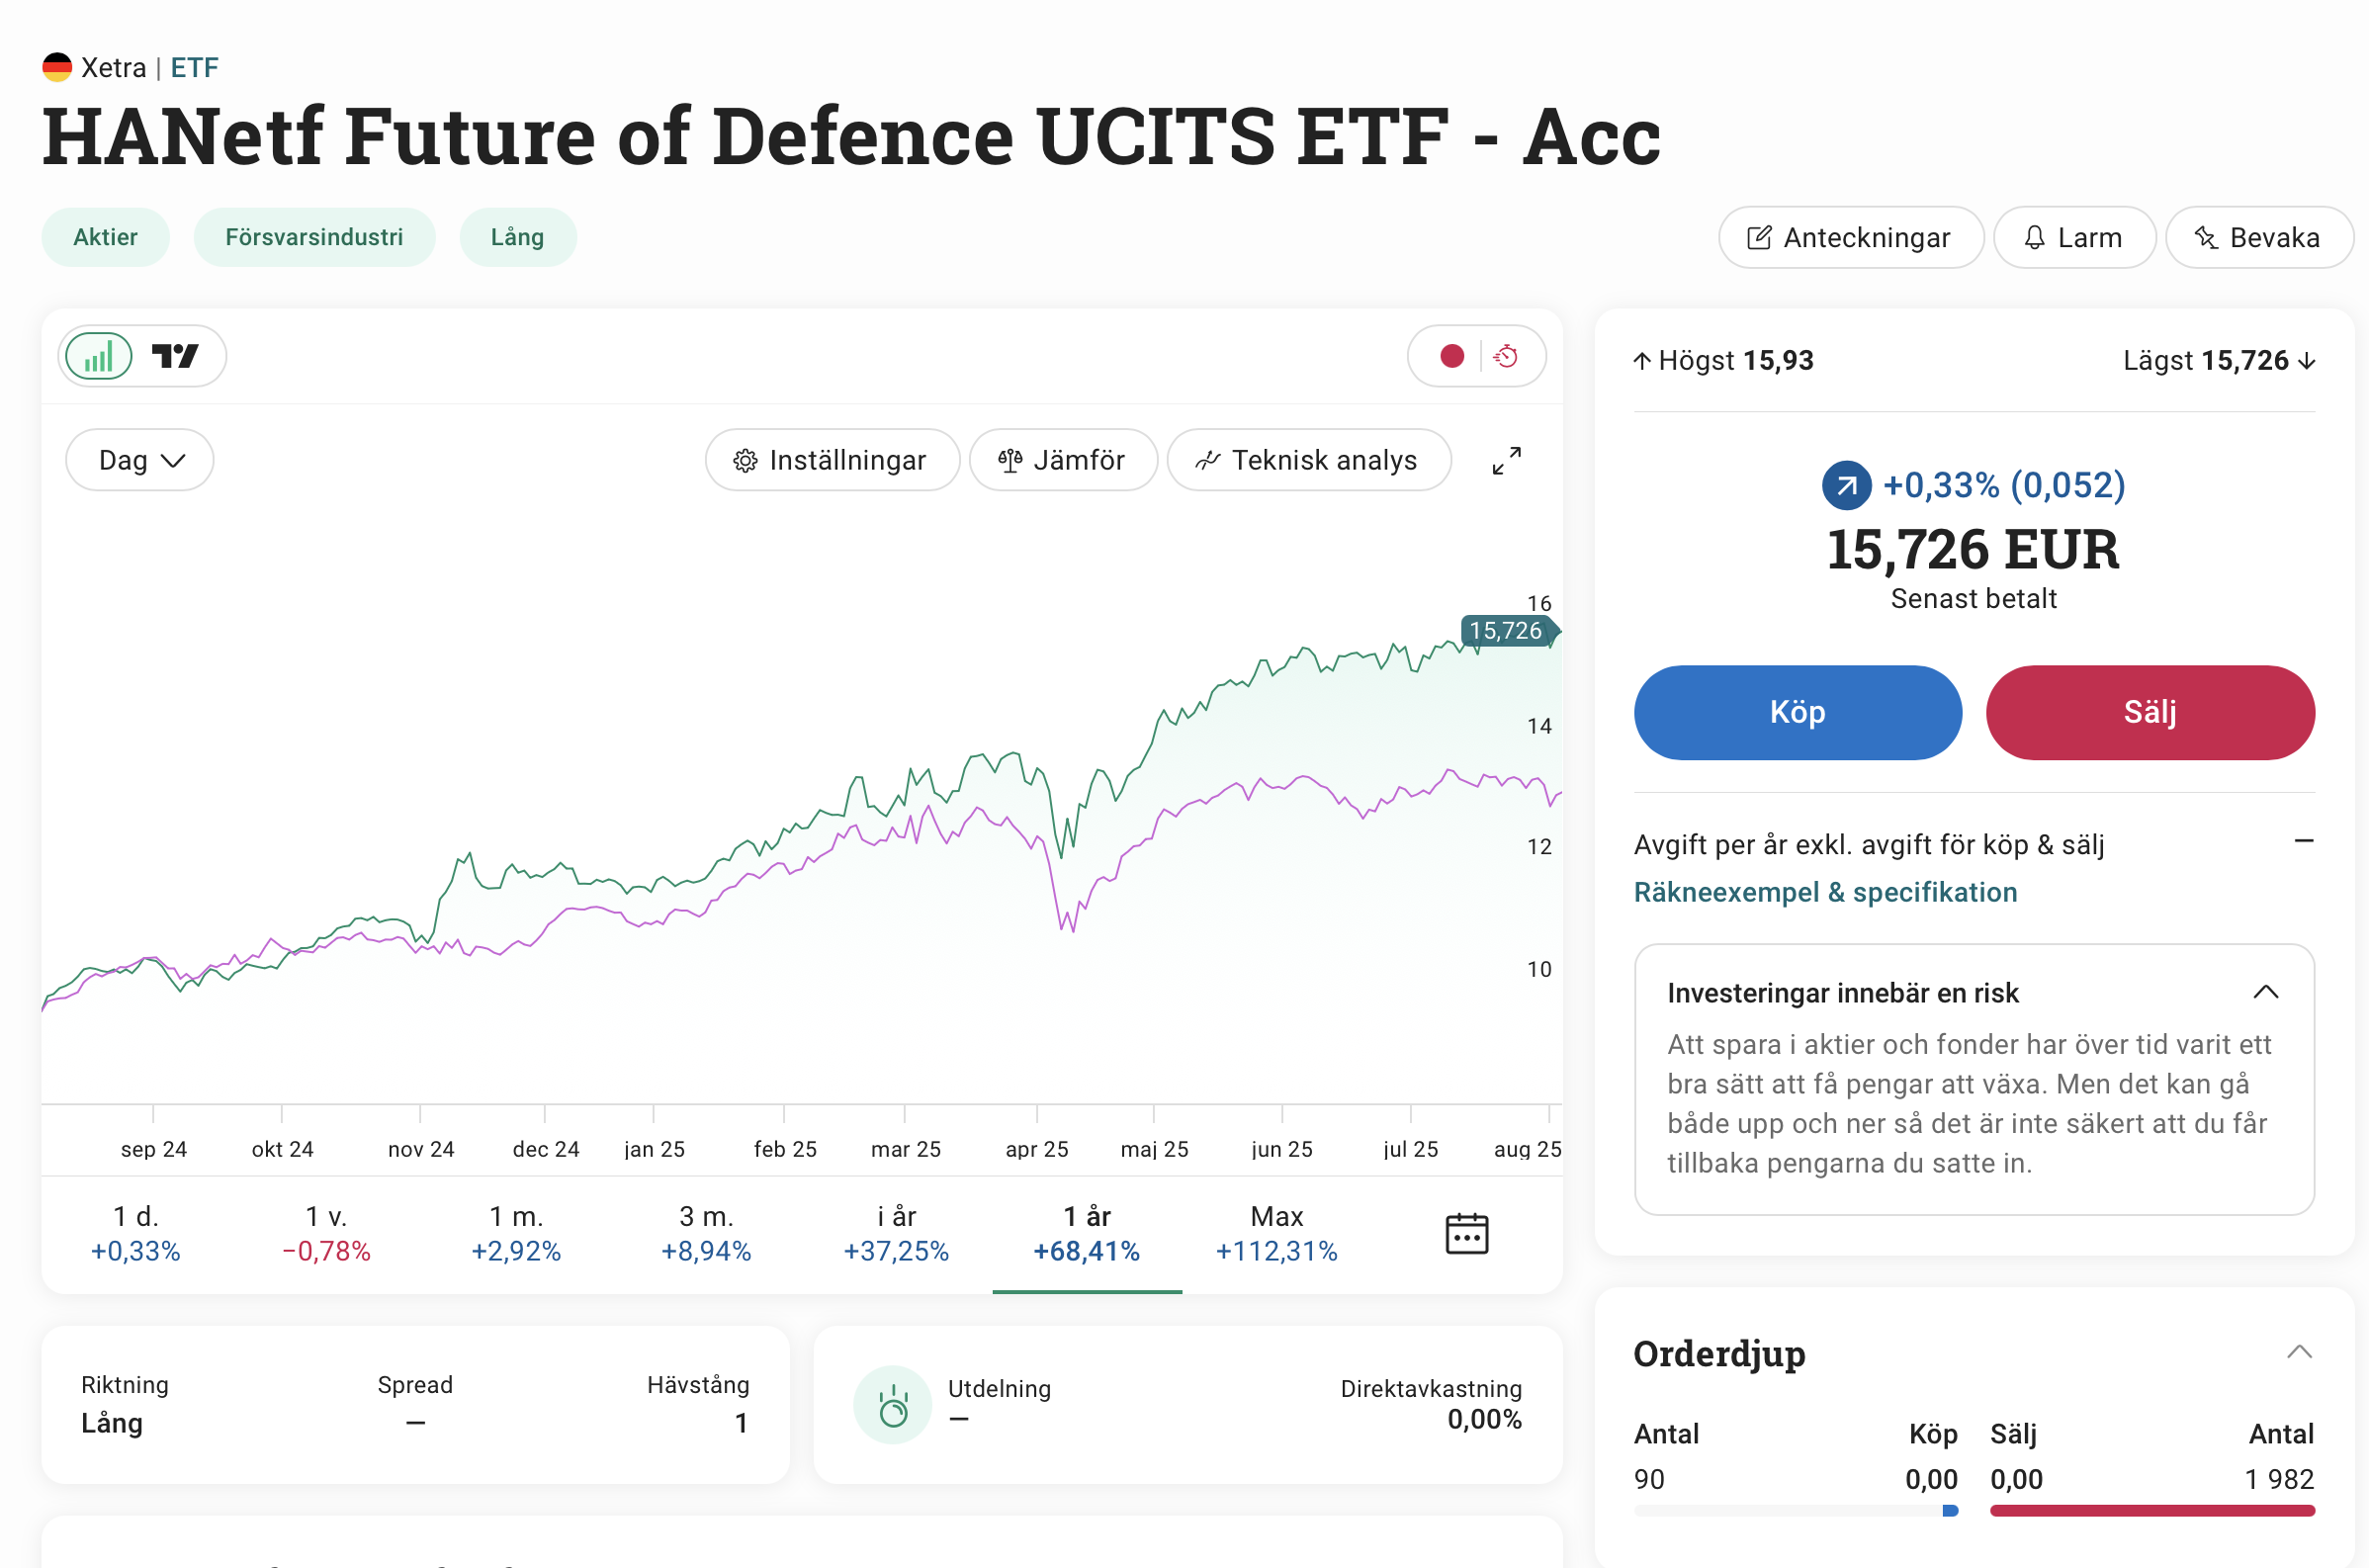Open Teknisk analys tools
Screen dimensions: 2369x1568
[1308, 461]
